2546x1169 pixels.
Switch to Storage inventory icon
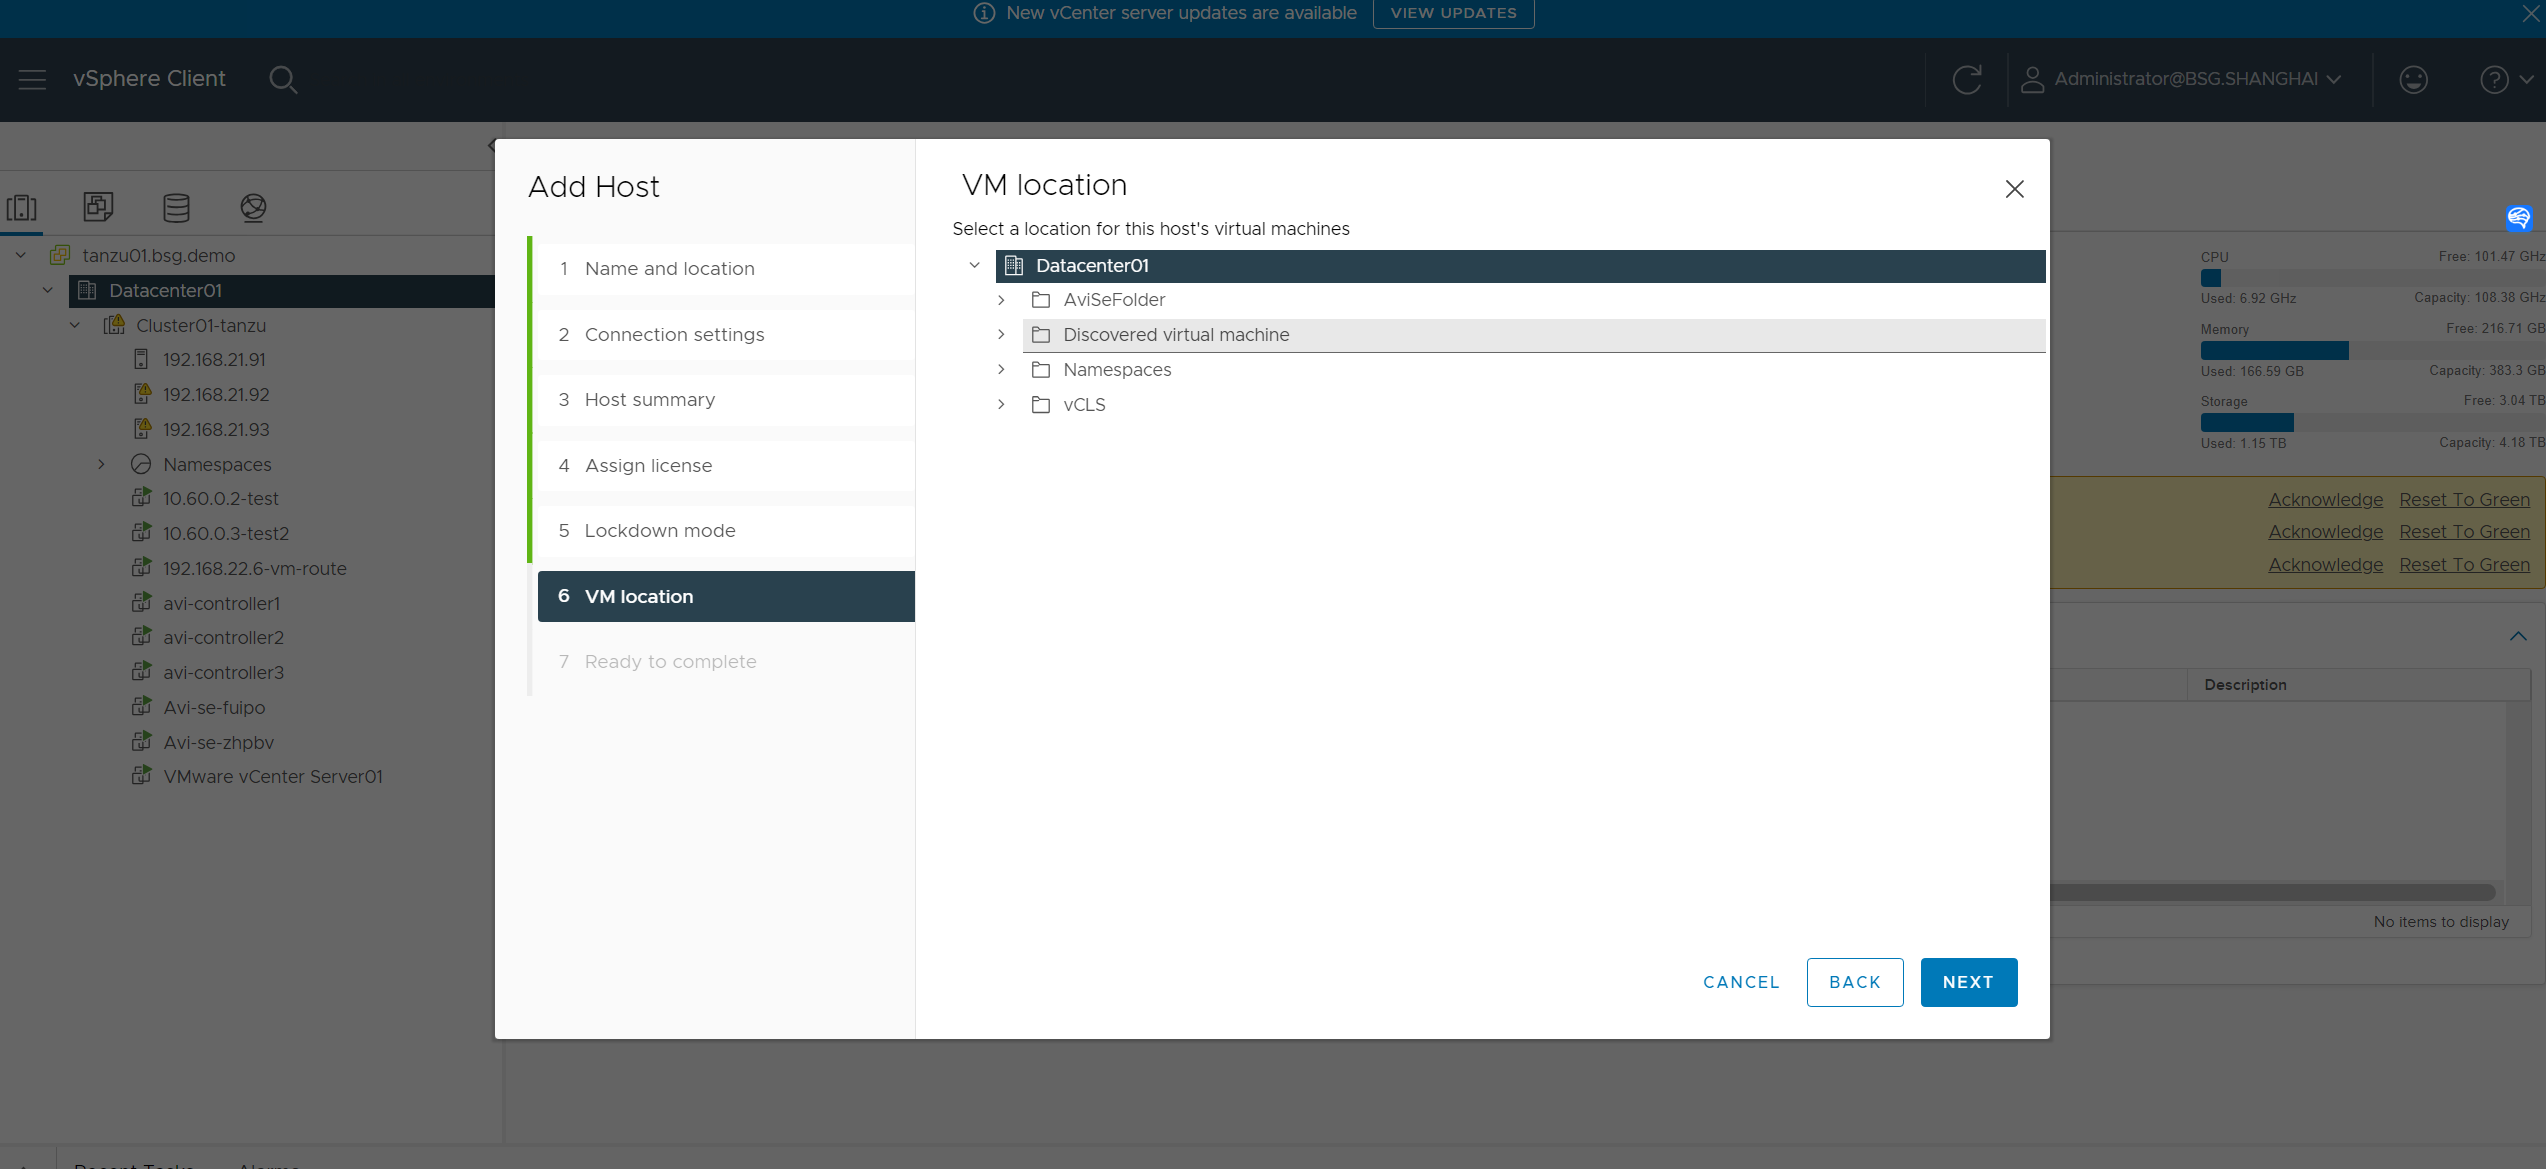point(176,207)
